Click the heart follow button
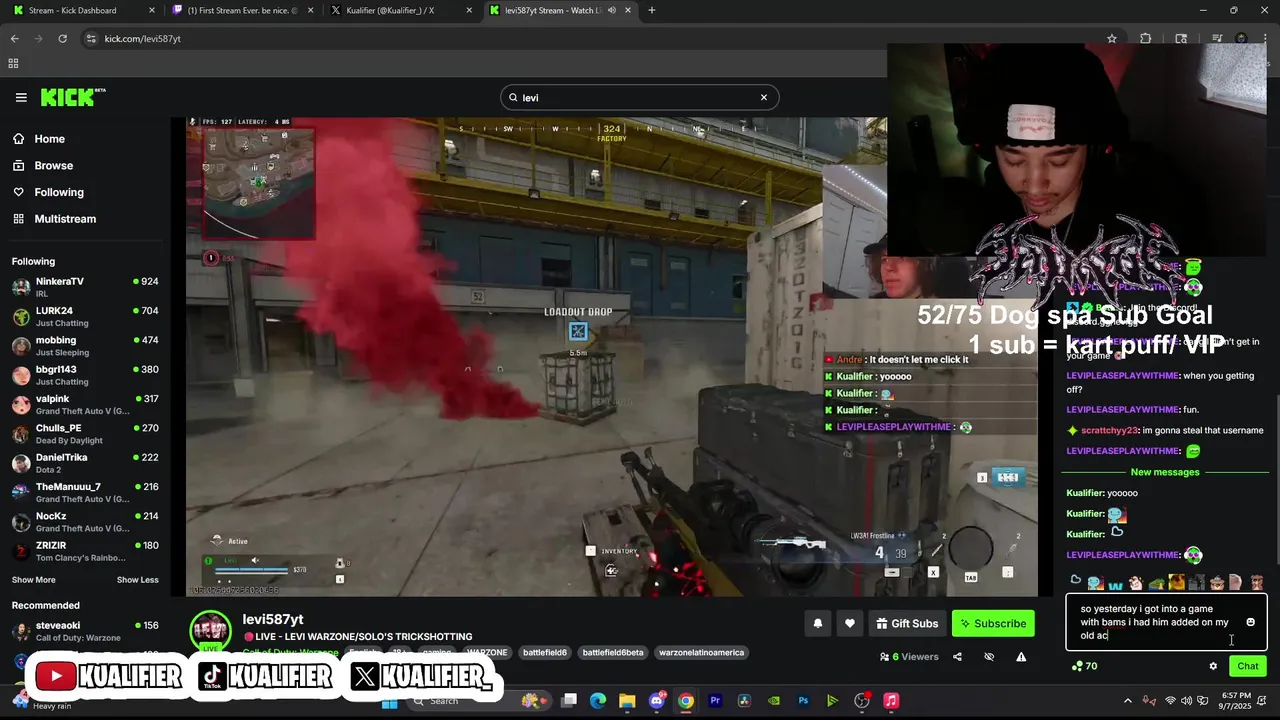1280x720 pixels. [850, 623]
